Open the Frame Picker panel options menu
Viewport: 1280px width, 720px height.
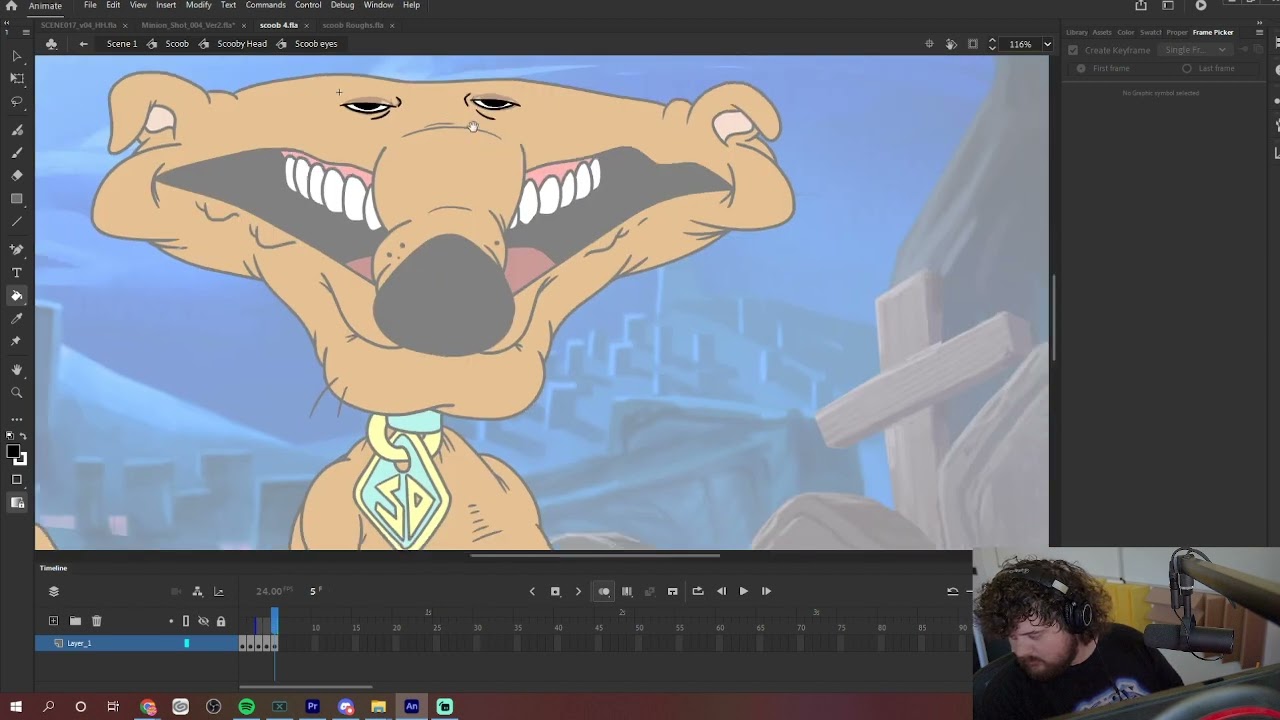coord(1259,32)
